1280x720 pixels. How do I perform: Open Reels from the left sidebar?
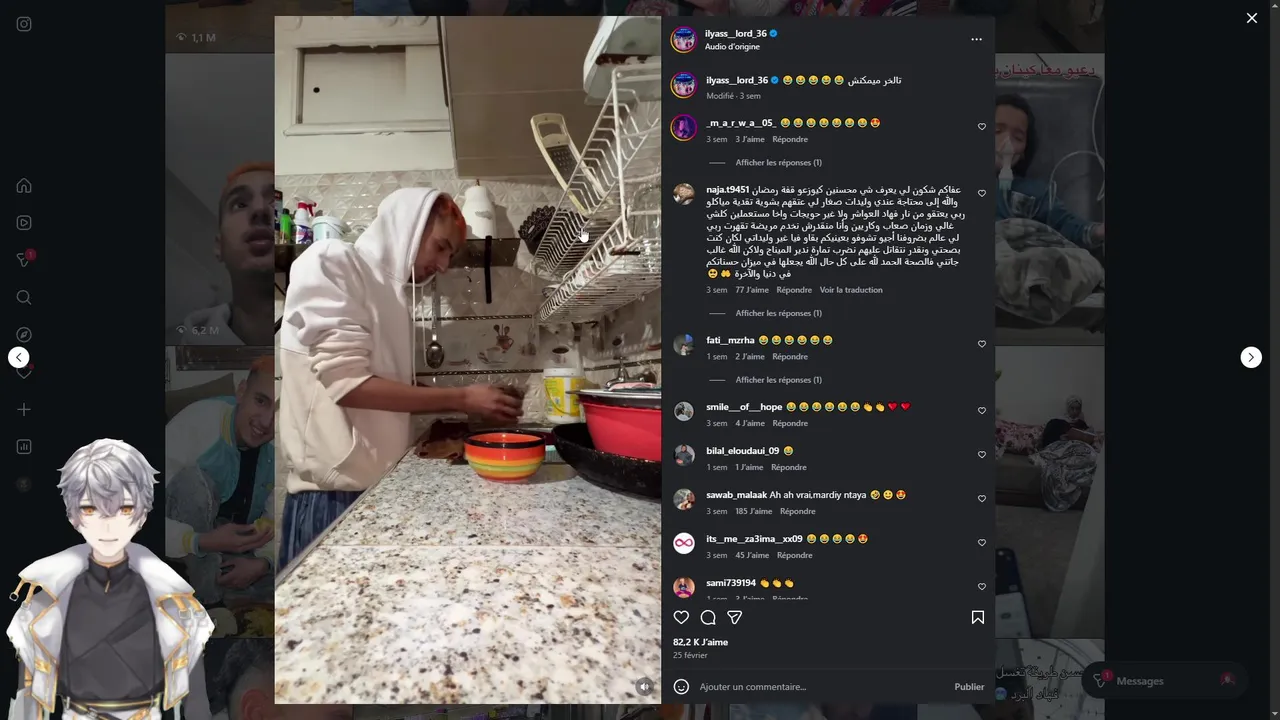pyautogui.click(x=24, y=223)
